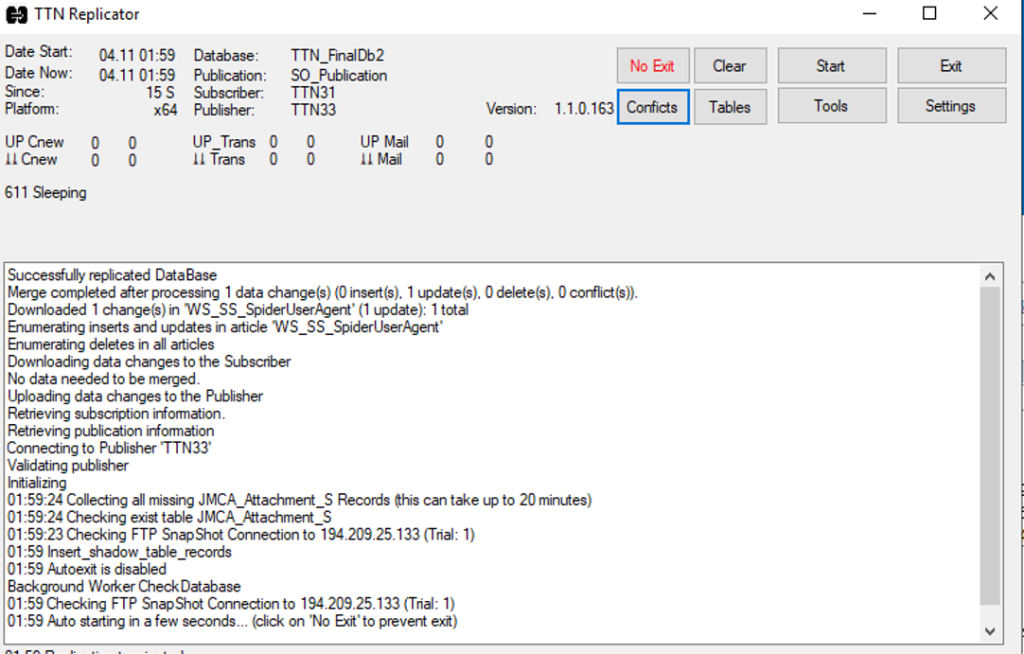Open the Tables button
Screen dimensions: 1024x654
click(x=729, y=107)
